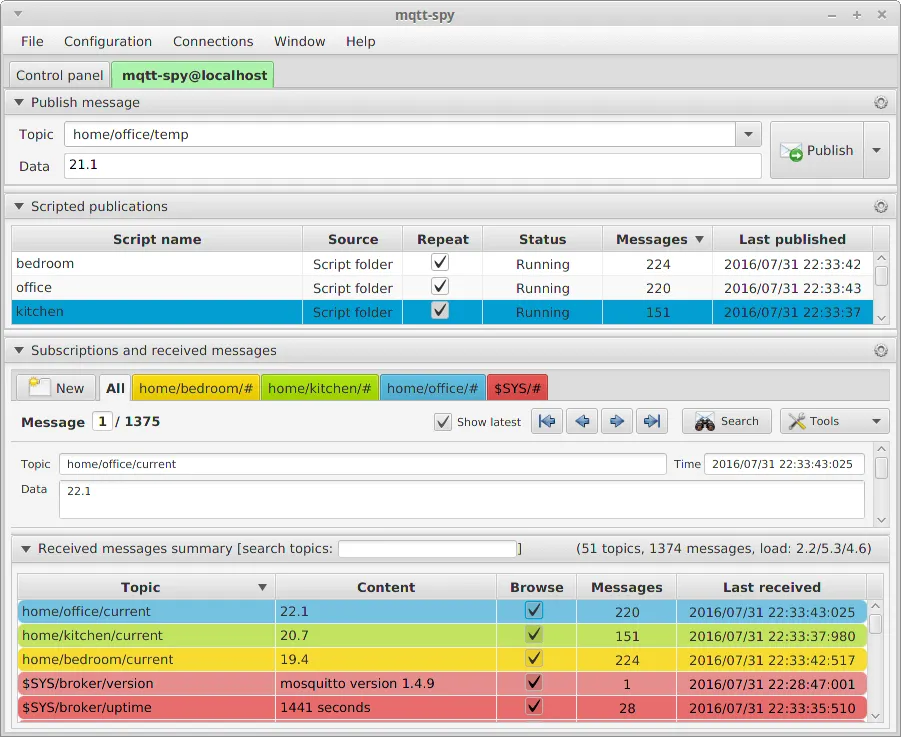Toggle Browse checkbox for $SYS/broker/version

(534, 682)
